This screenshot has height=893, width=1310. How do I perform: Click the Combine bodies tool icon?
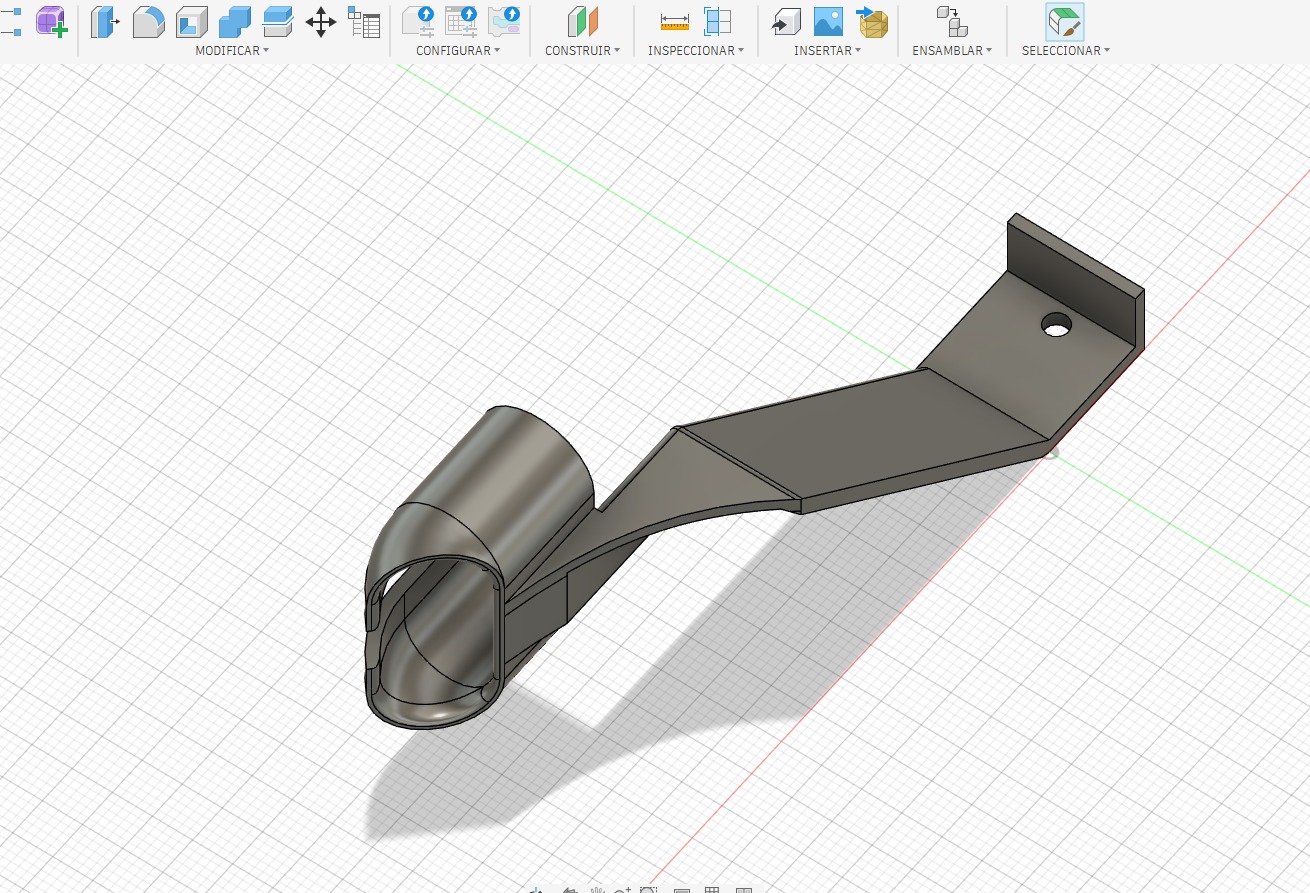point(234,21)
